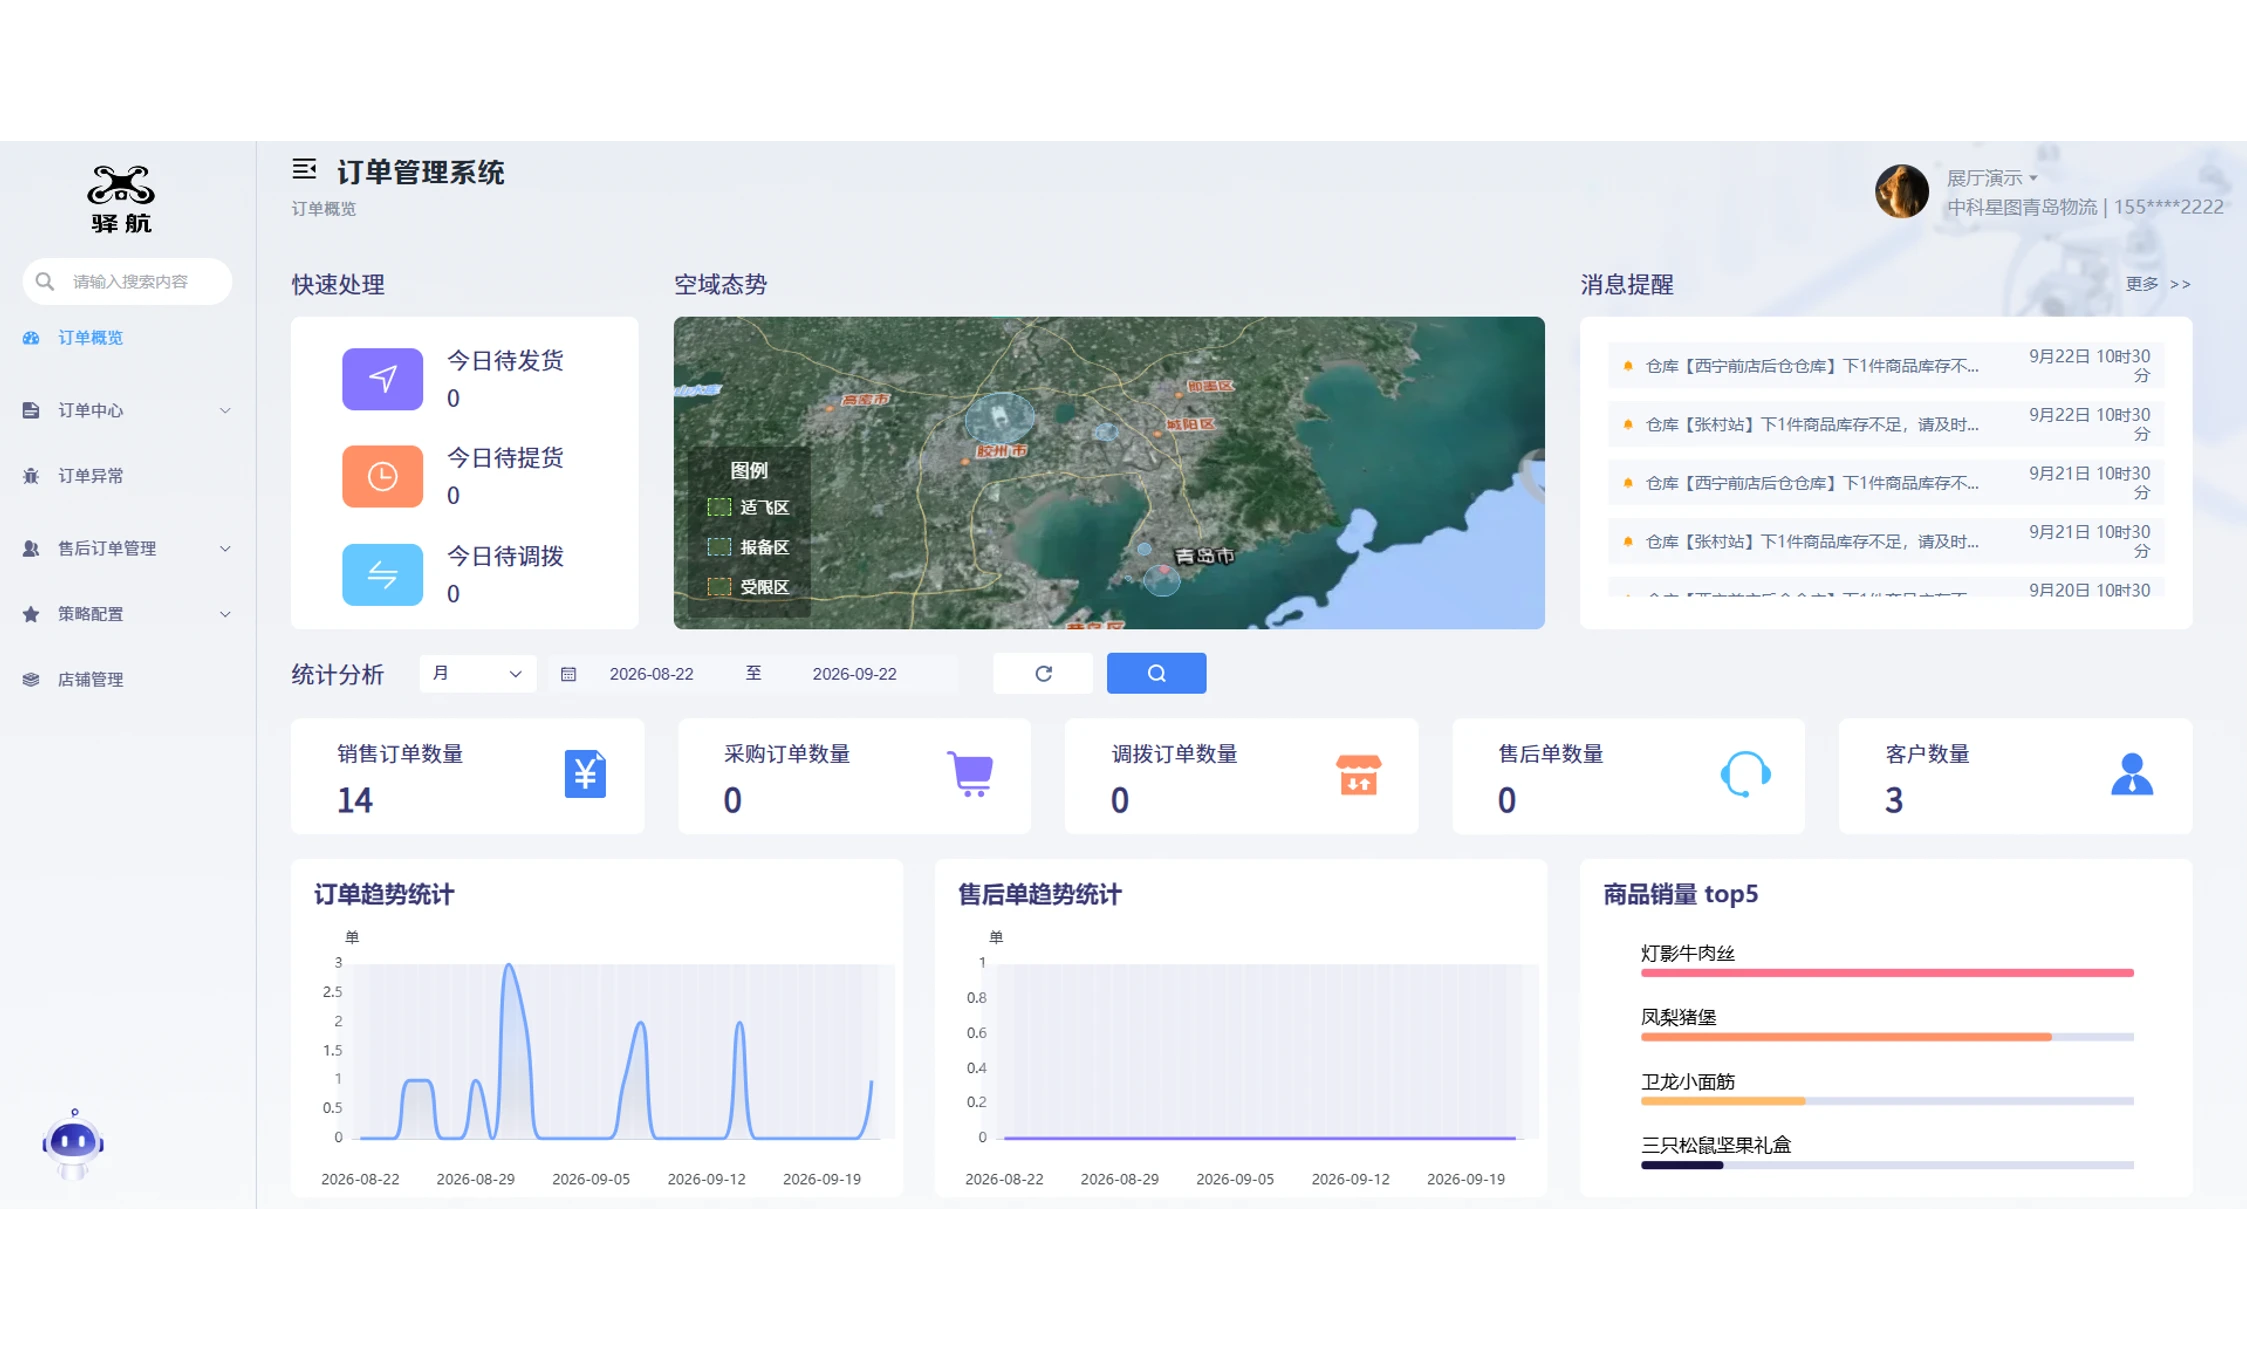
Task: Click the 策略配置 star icon
Action: [x=31, y=614]
